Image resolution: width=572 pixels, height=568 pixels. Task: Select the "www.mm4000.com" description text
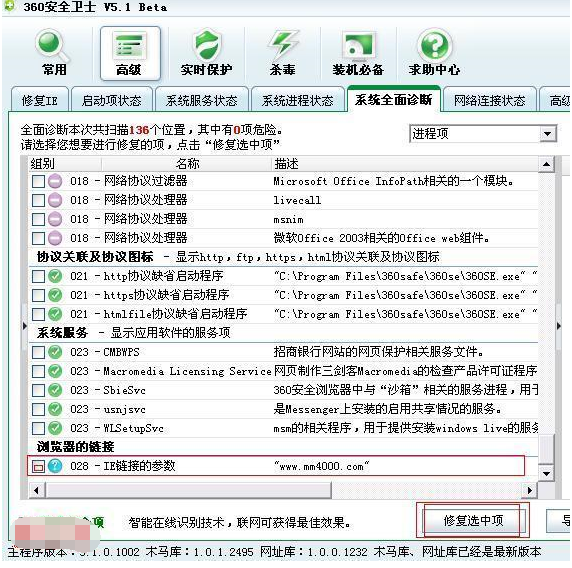322,466
